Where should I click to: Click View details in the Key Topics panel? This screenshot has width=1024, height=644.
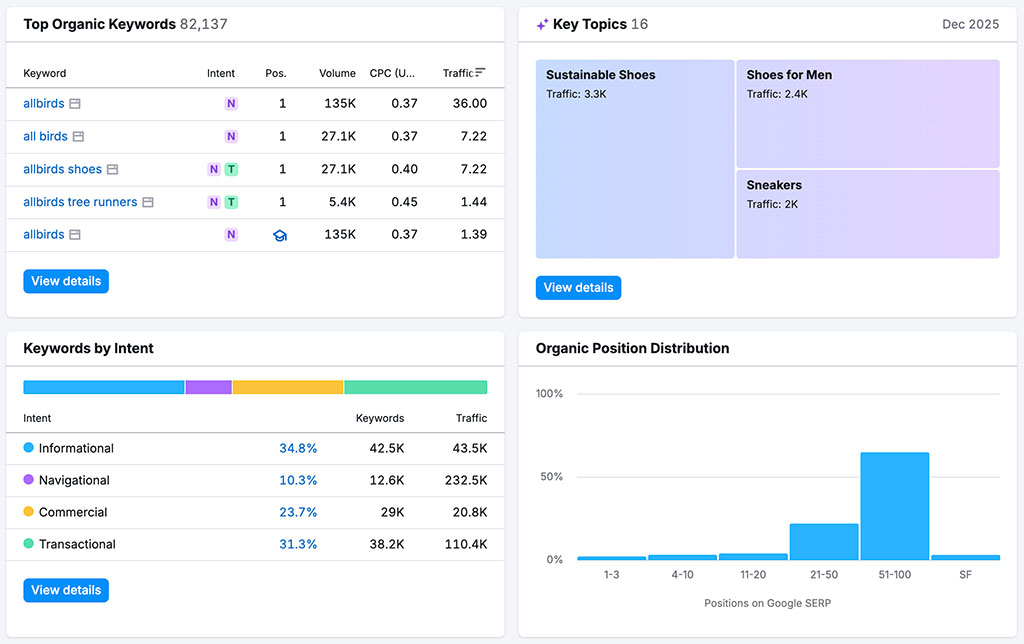pyautogui.click(x=578, y=287)
